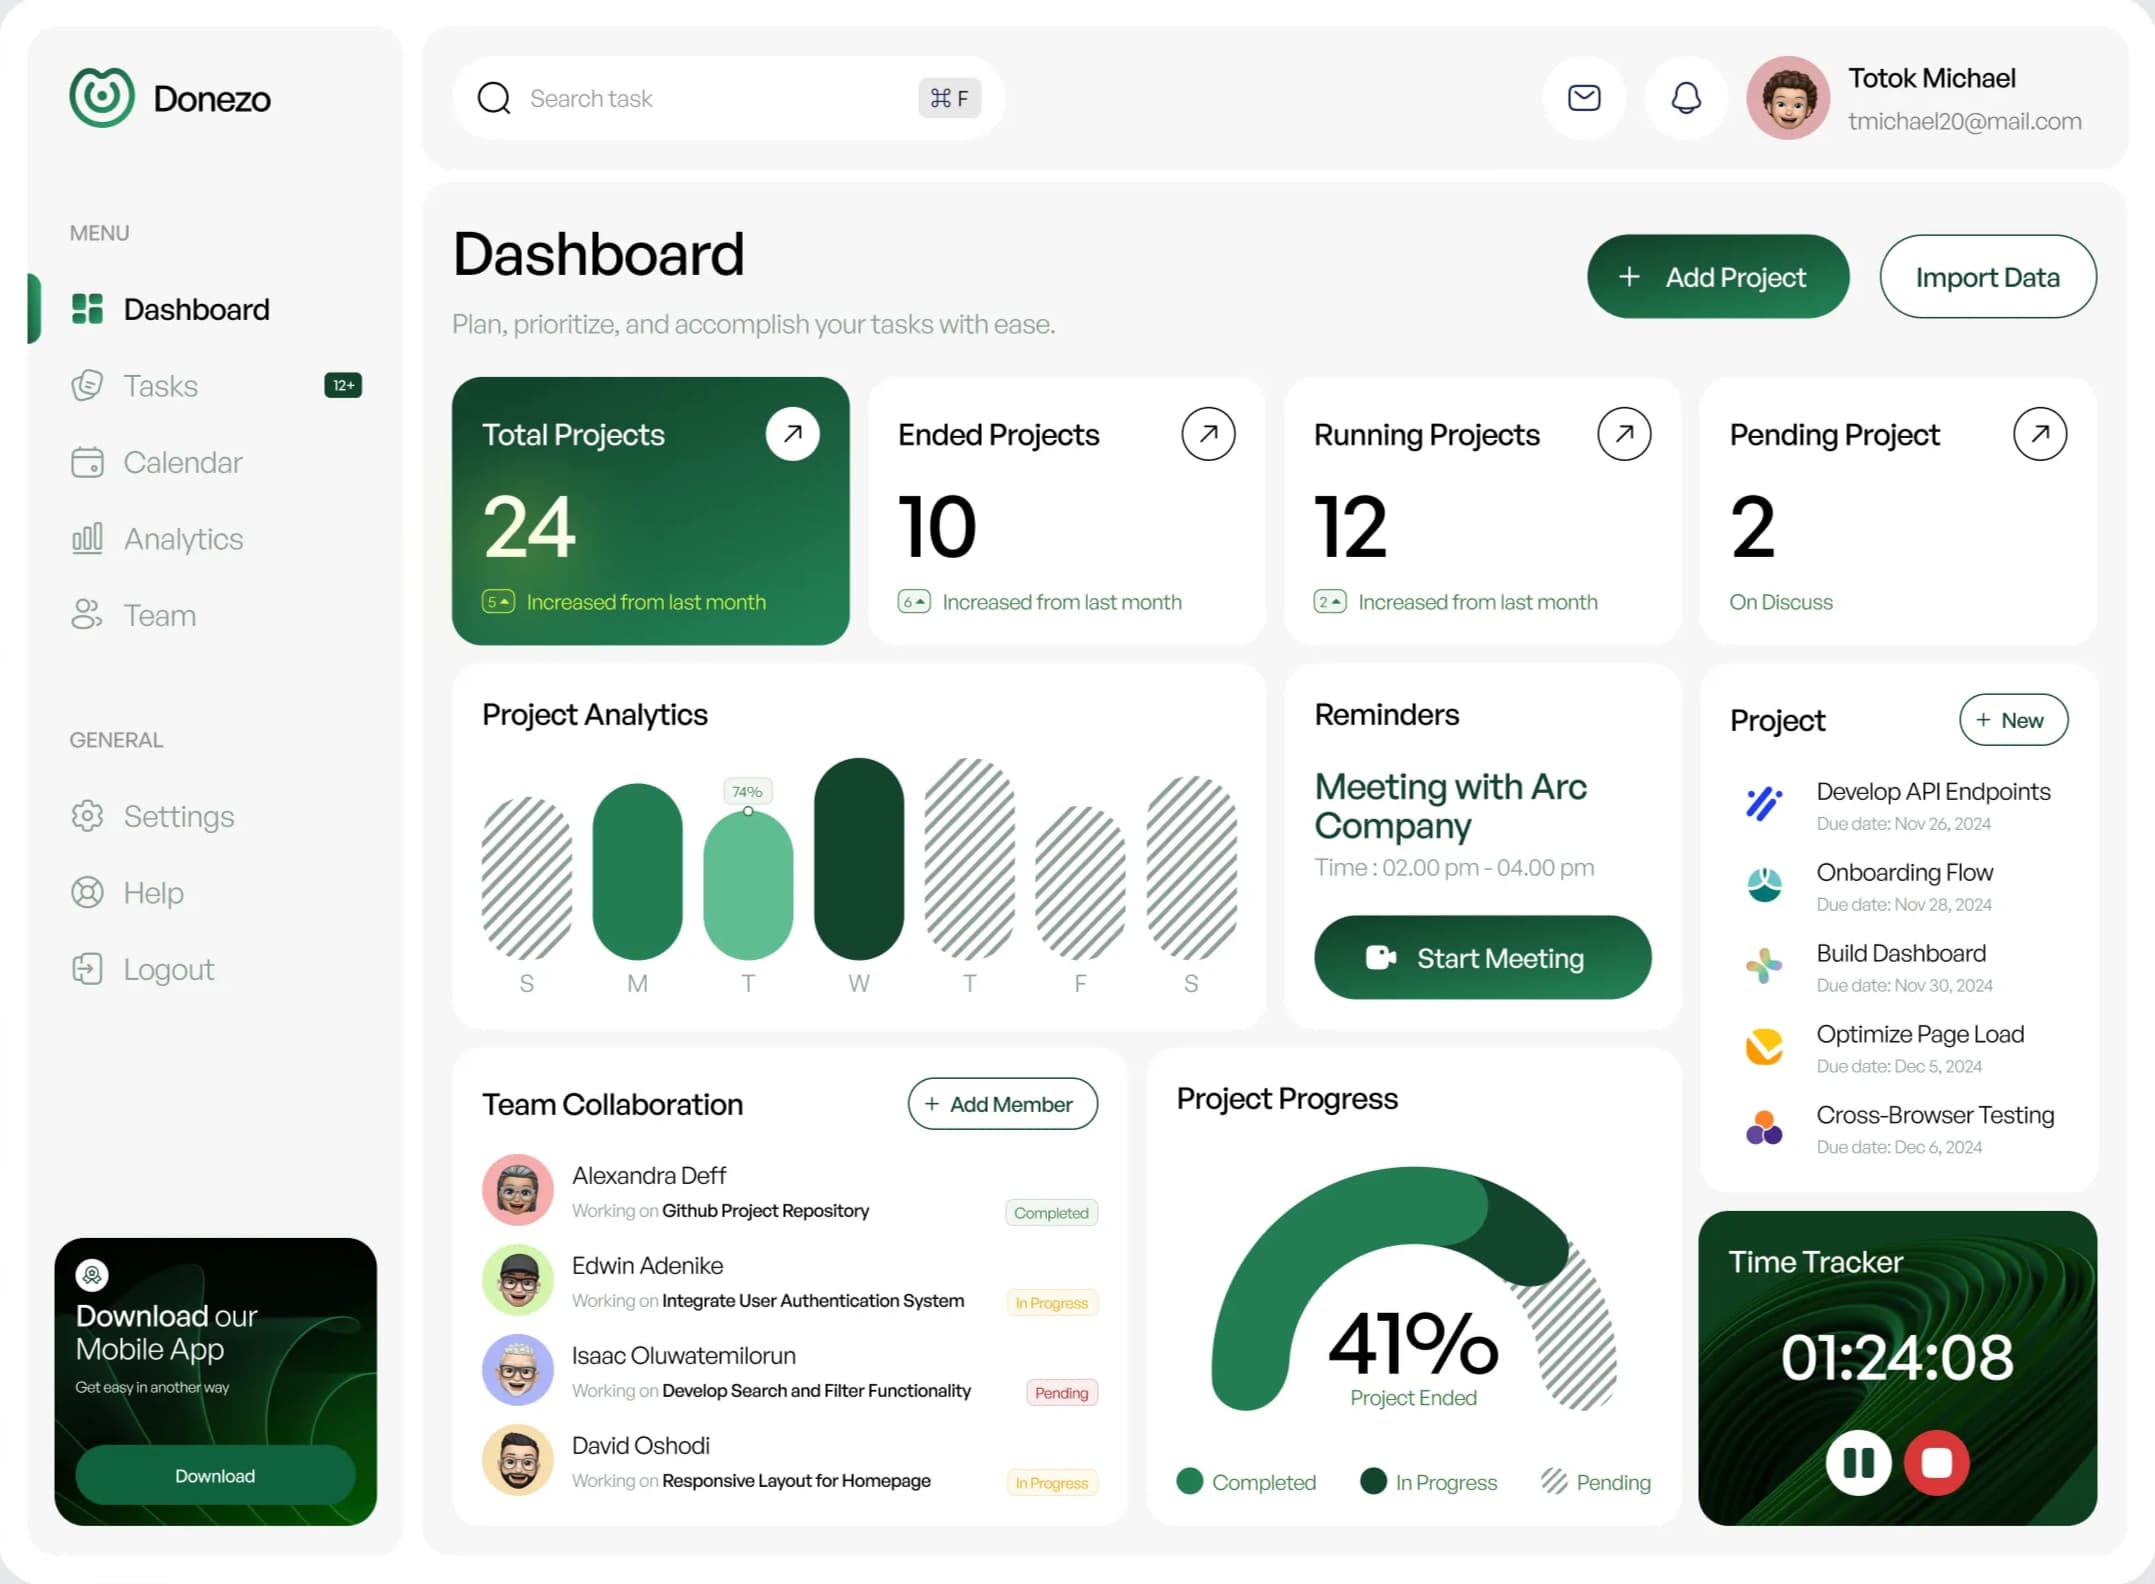This screenshot has height=1584, width=2155.
Task: Open Totok Michael's profile avatar
Action: [x=1788, y=97]
